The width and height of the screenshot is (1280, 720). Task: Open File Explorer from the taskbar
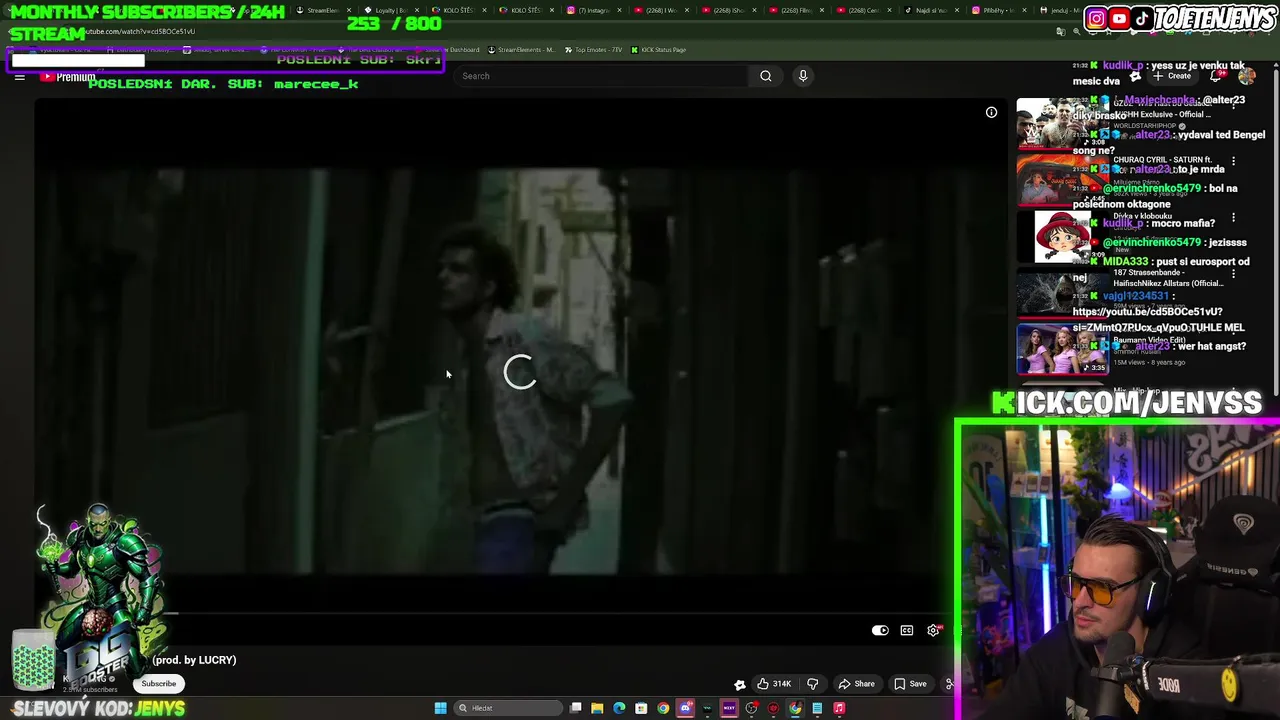597,708
